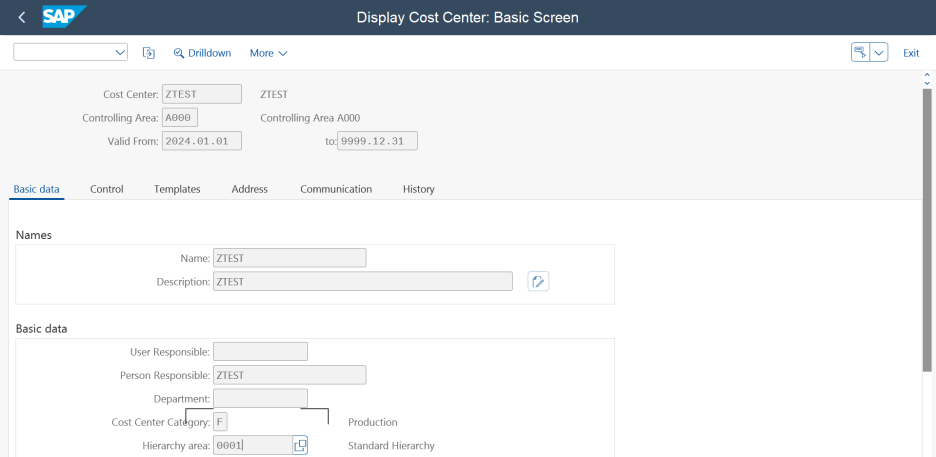Click the vertical scrollbar
Viewport: 936px width, 457px height.
click(x=927, y=230)
